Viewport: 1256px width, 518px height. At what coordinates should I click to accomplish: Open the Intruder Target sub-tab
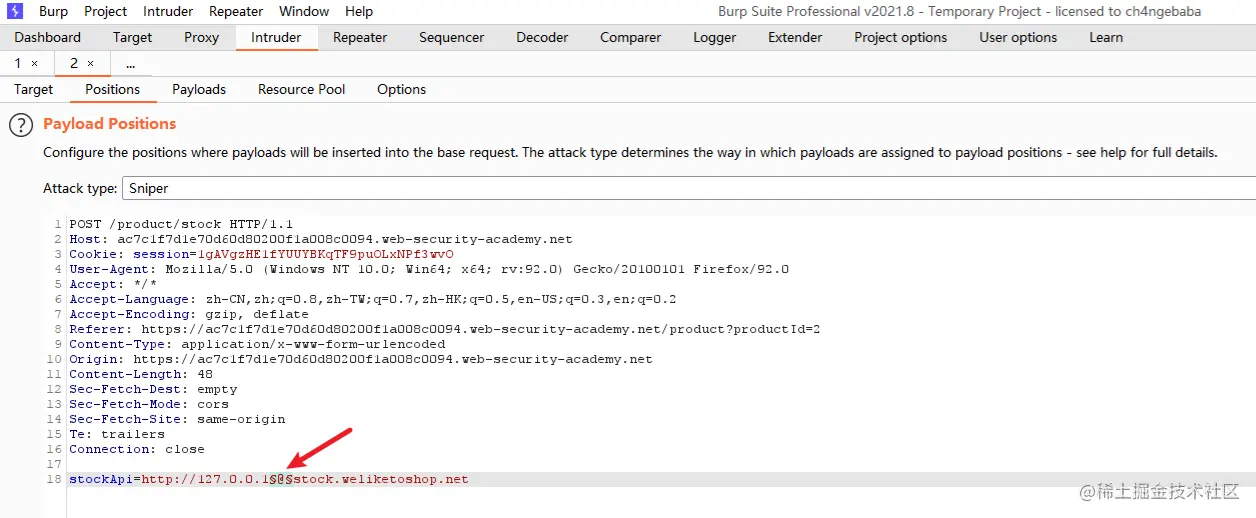click(33, 89)
